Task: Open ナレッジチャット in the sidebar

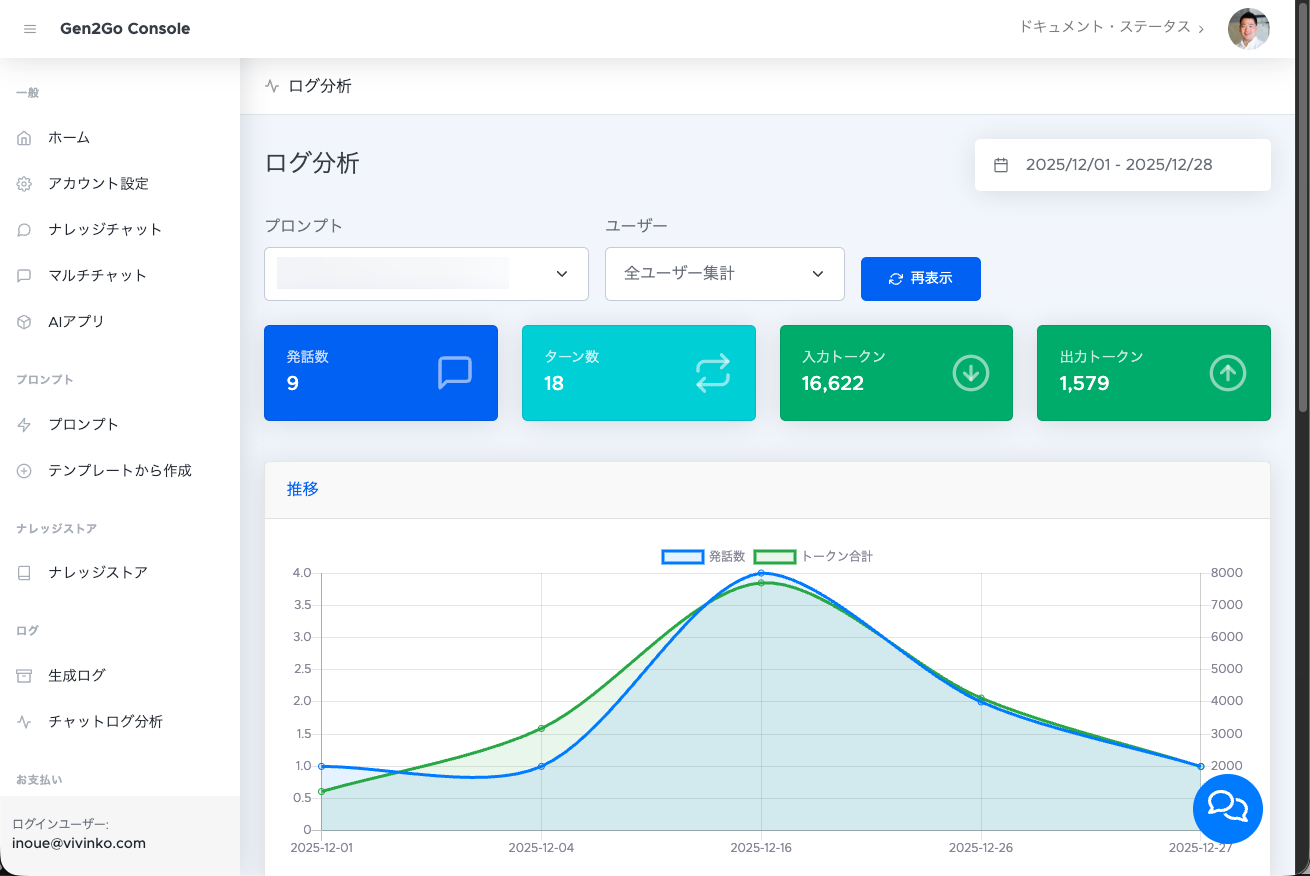Action: [105, 230]
